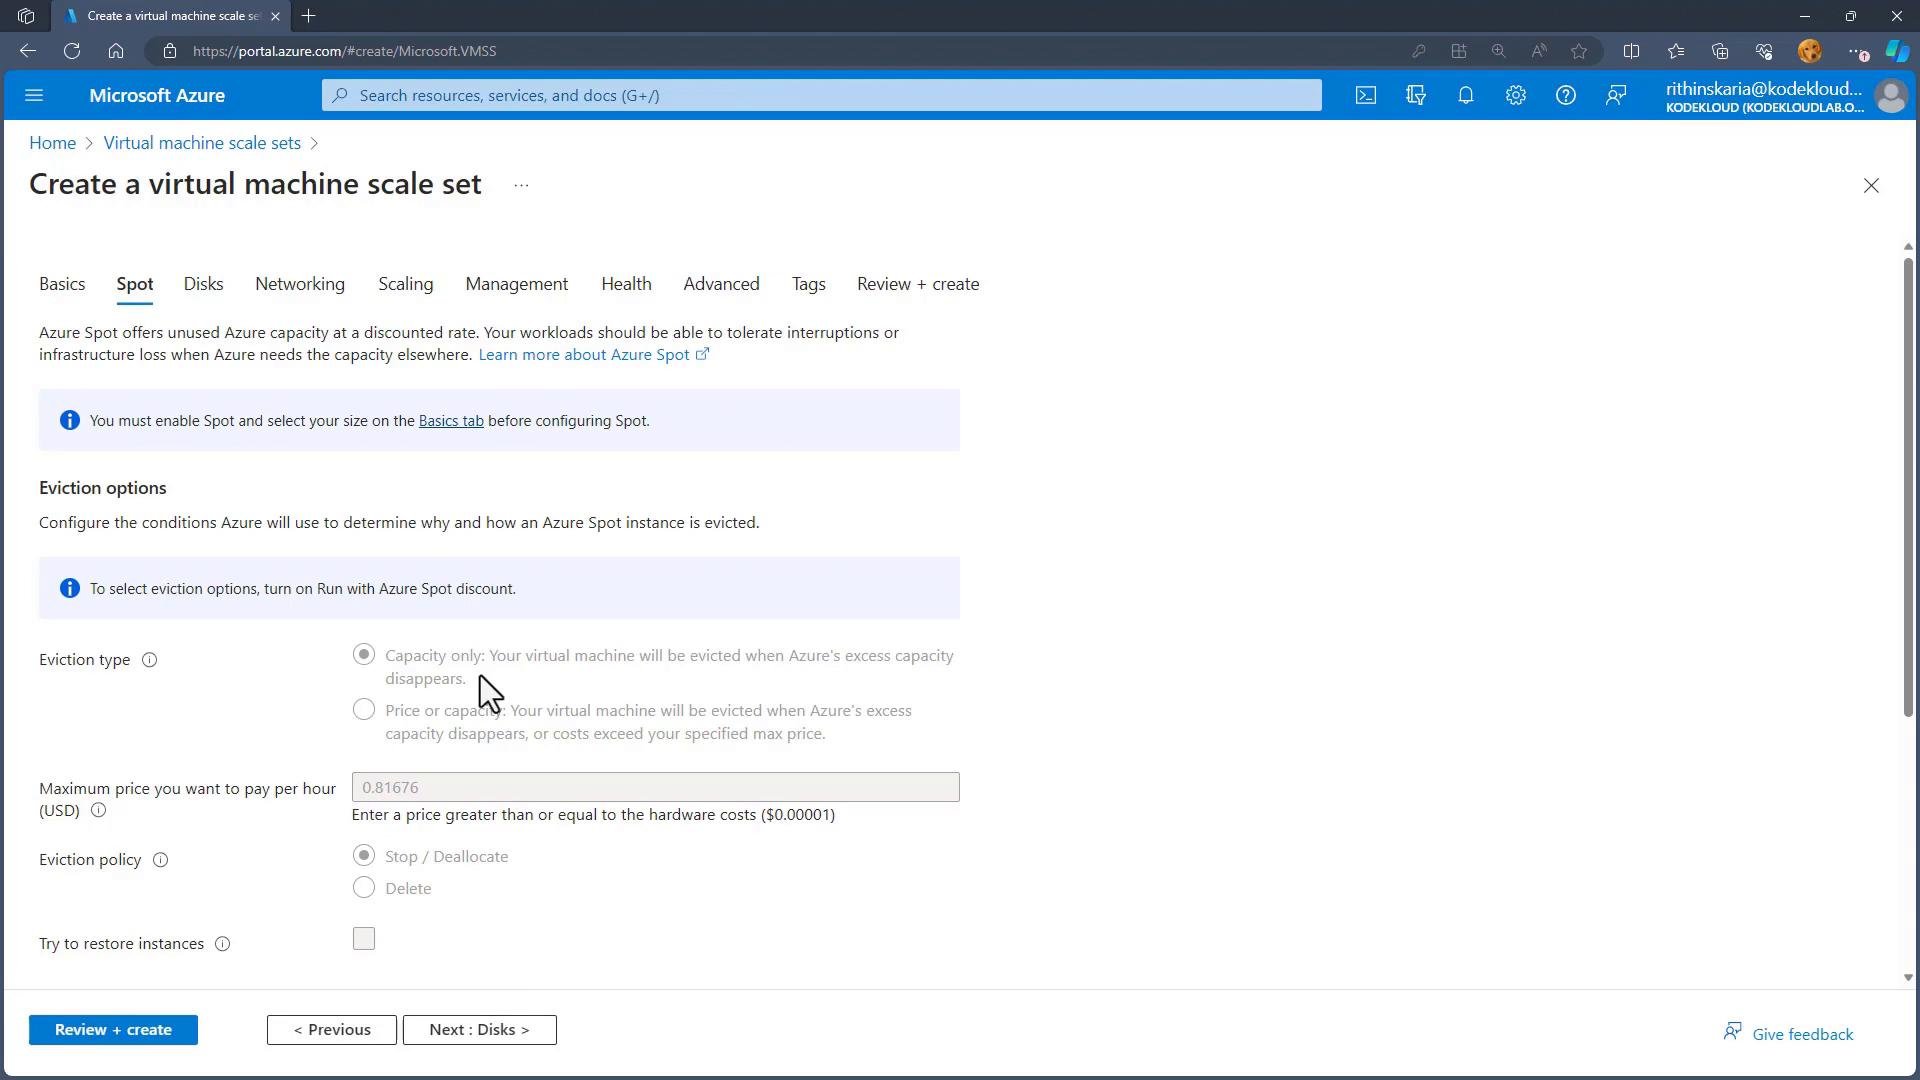Click the maximum price input field
The image size is (1920, 1080).
[x=656, y=787]
